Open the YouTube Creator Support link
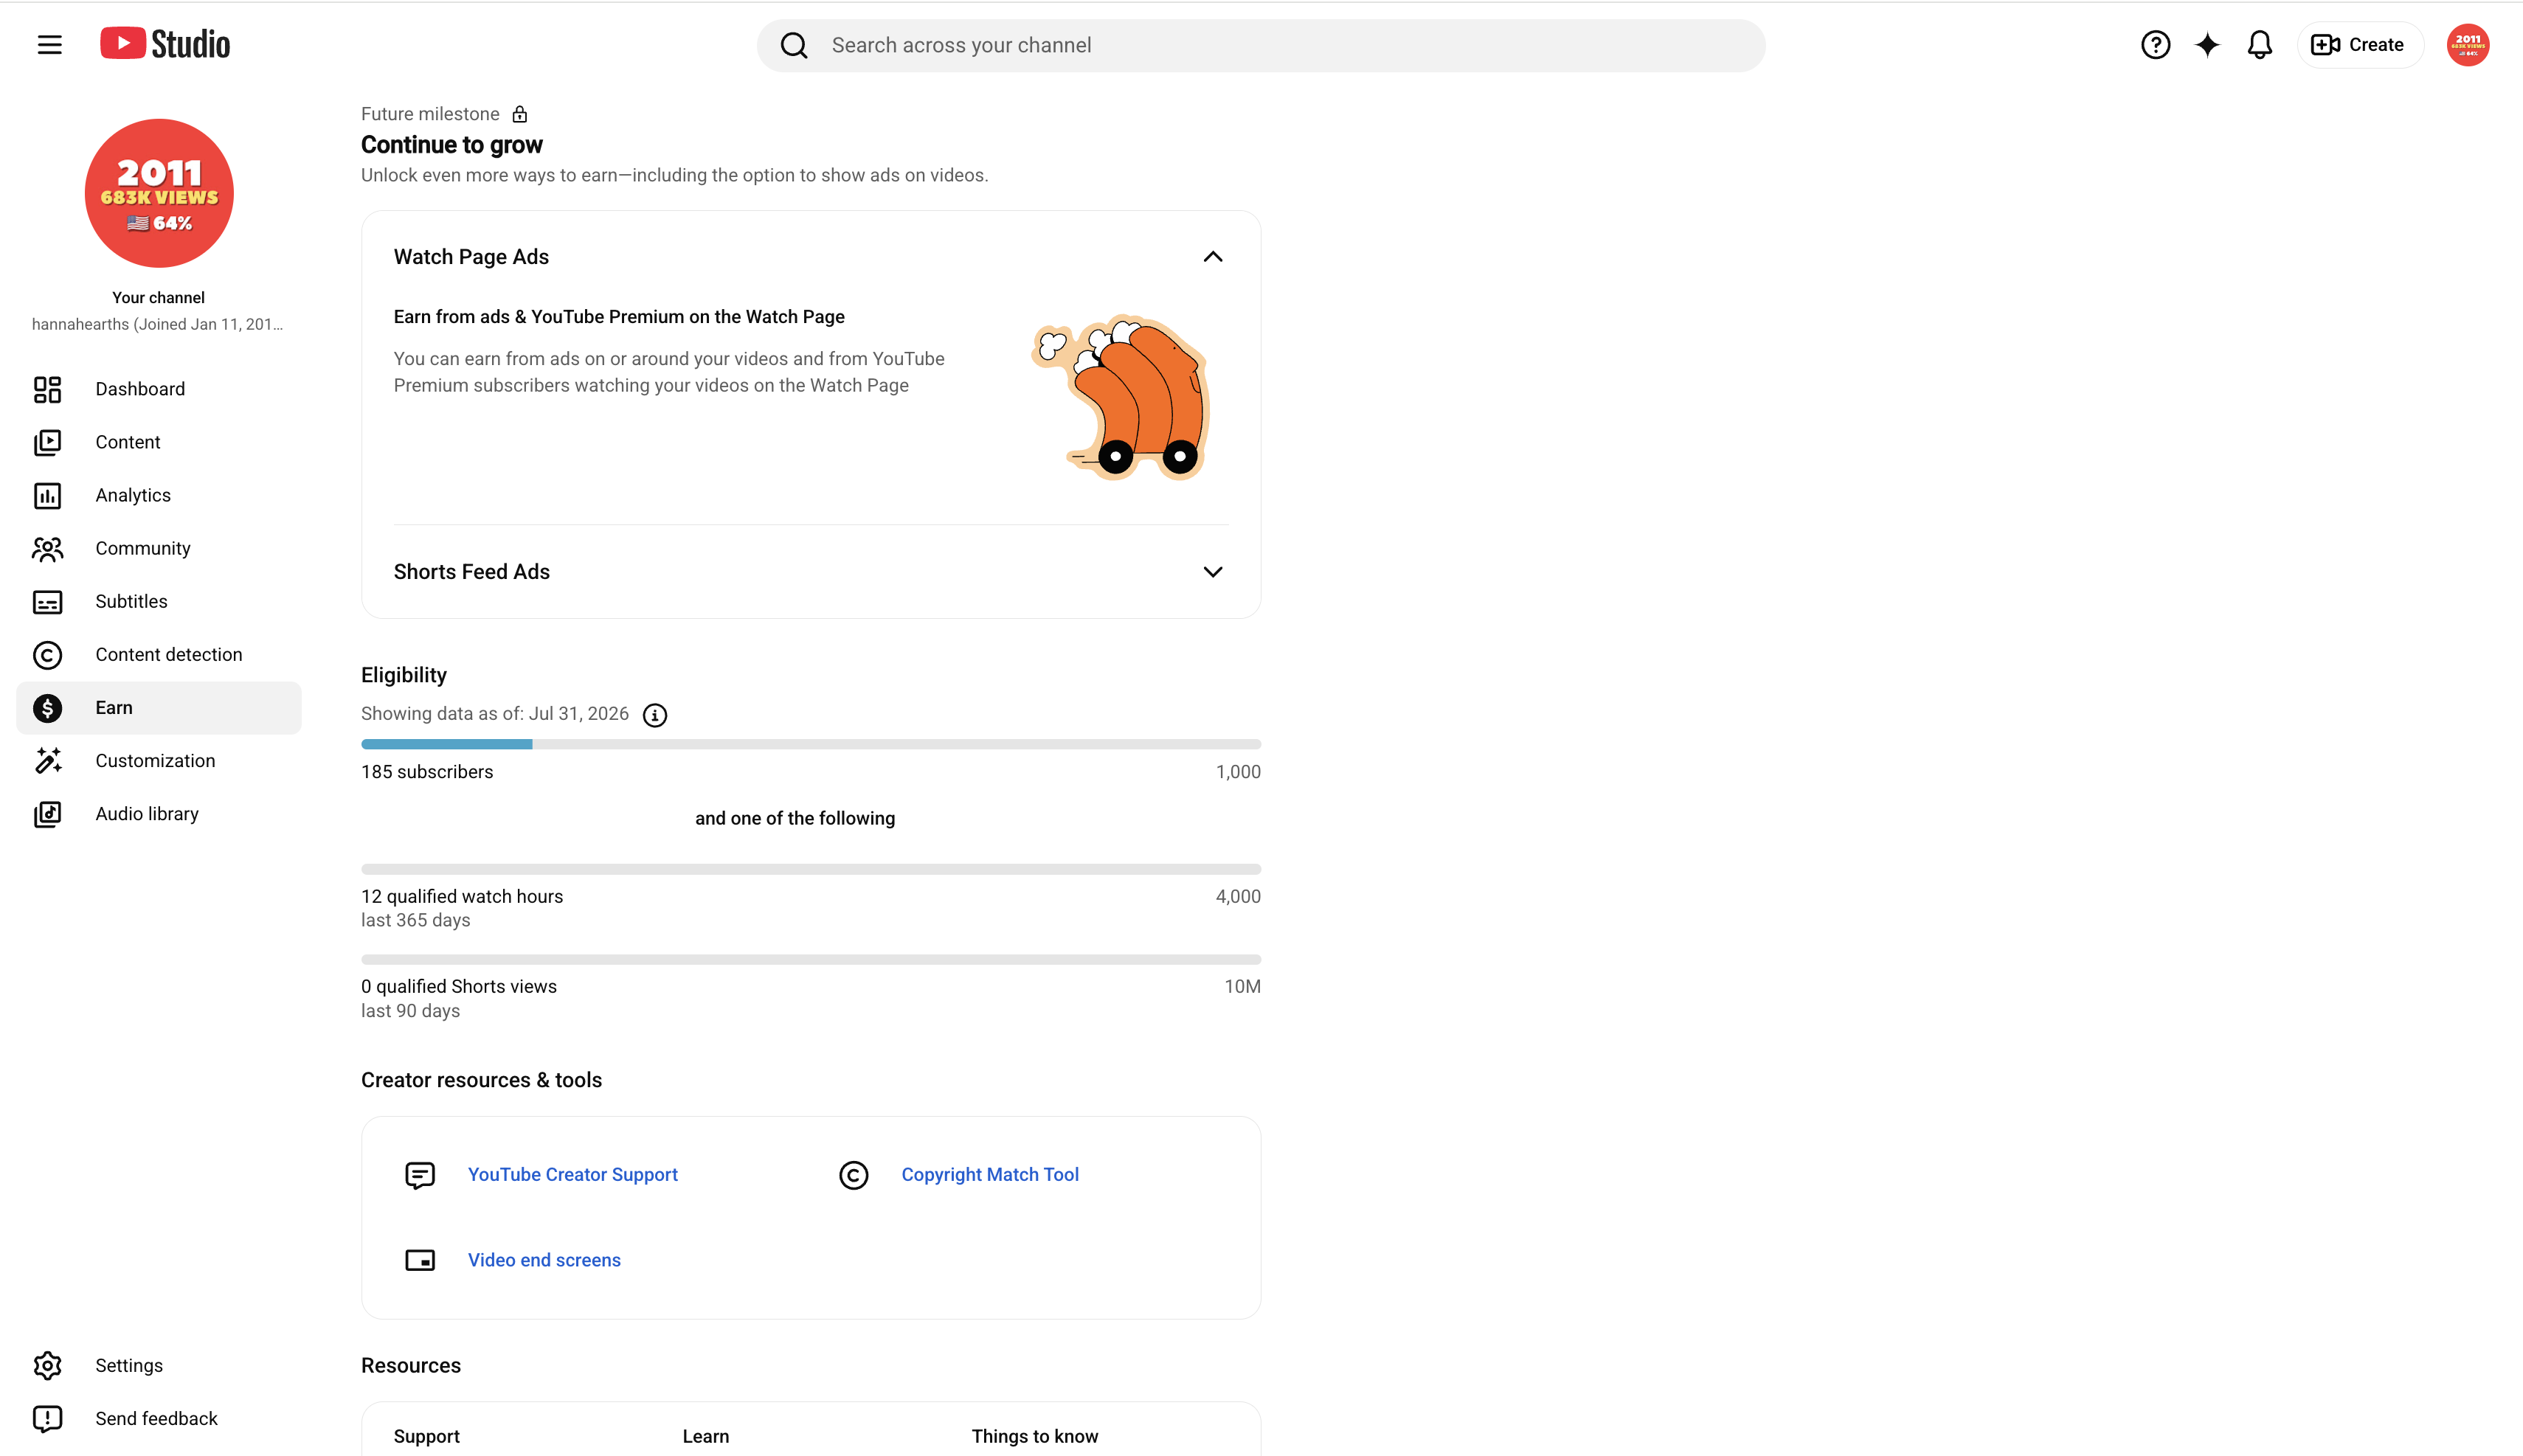Viewport: 2523px width, 1456px height. [573, 1175]
